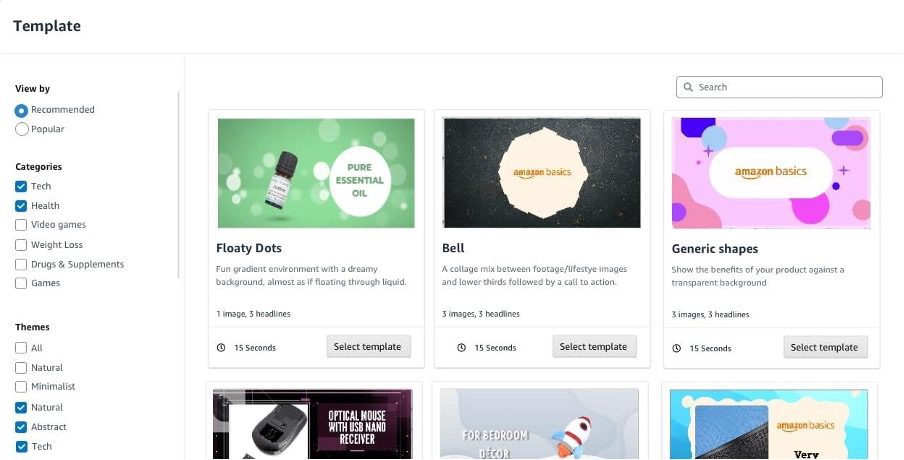Select template for Floaty Dots
Screen dimensions: 904x460
coord(368,347)
